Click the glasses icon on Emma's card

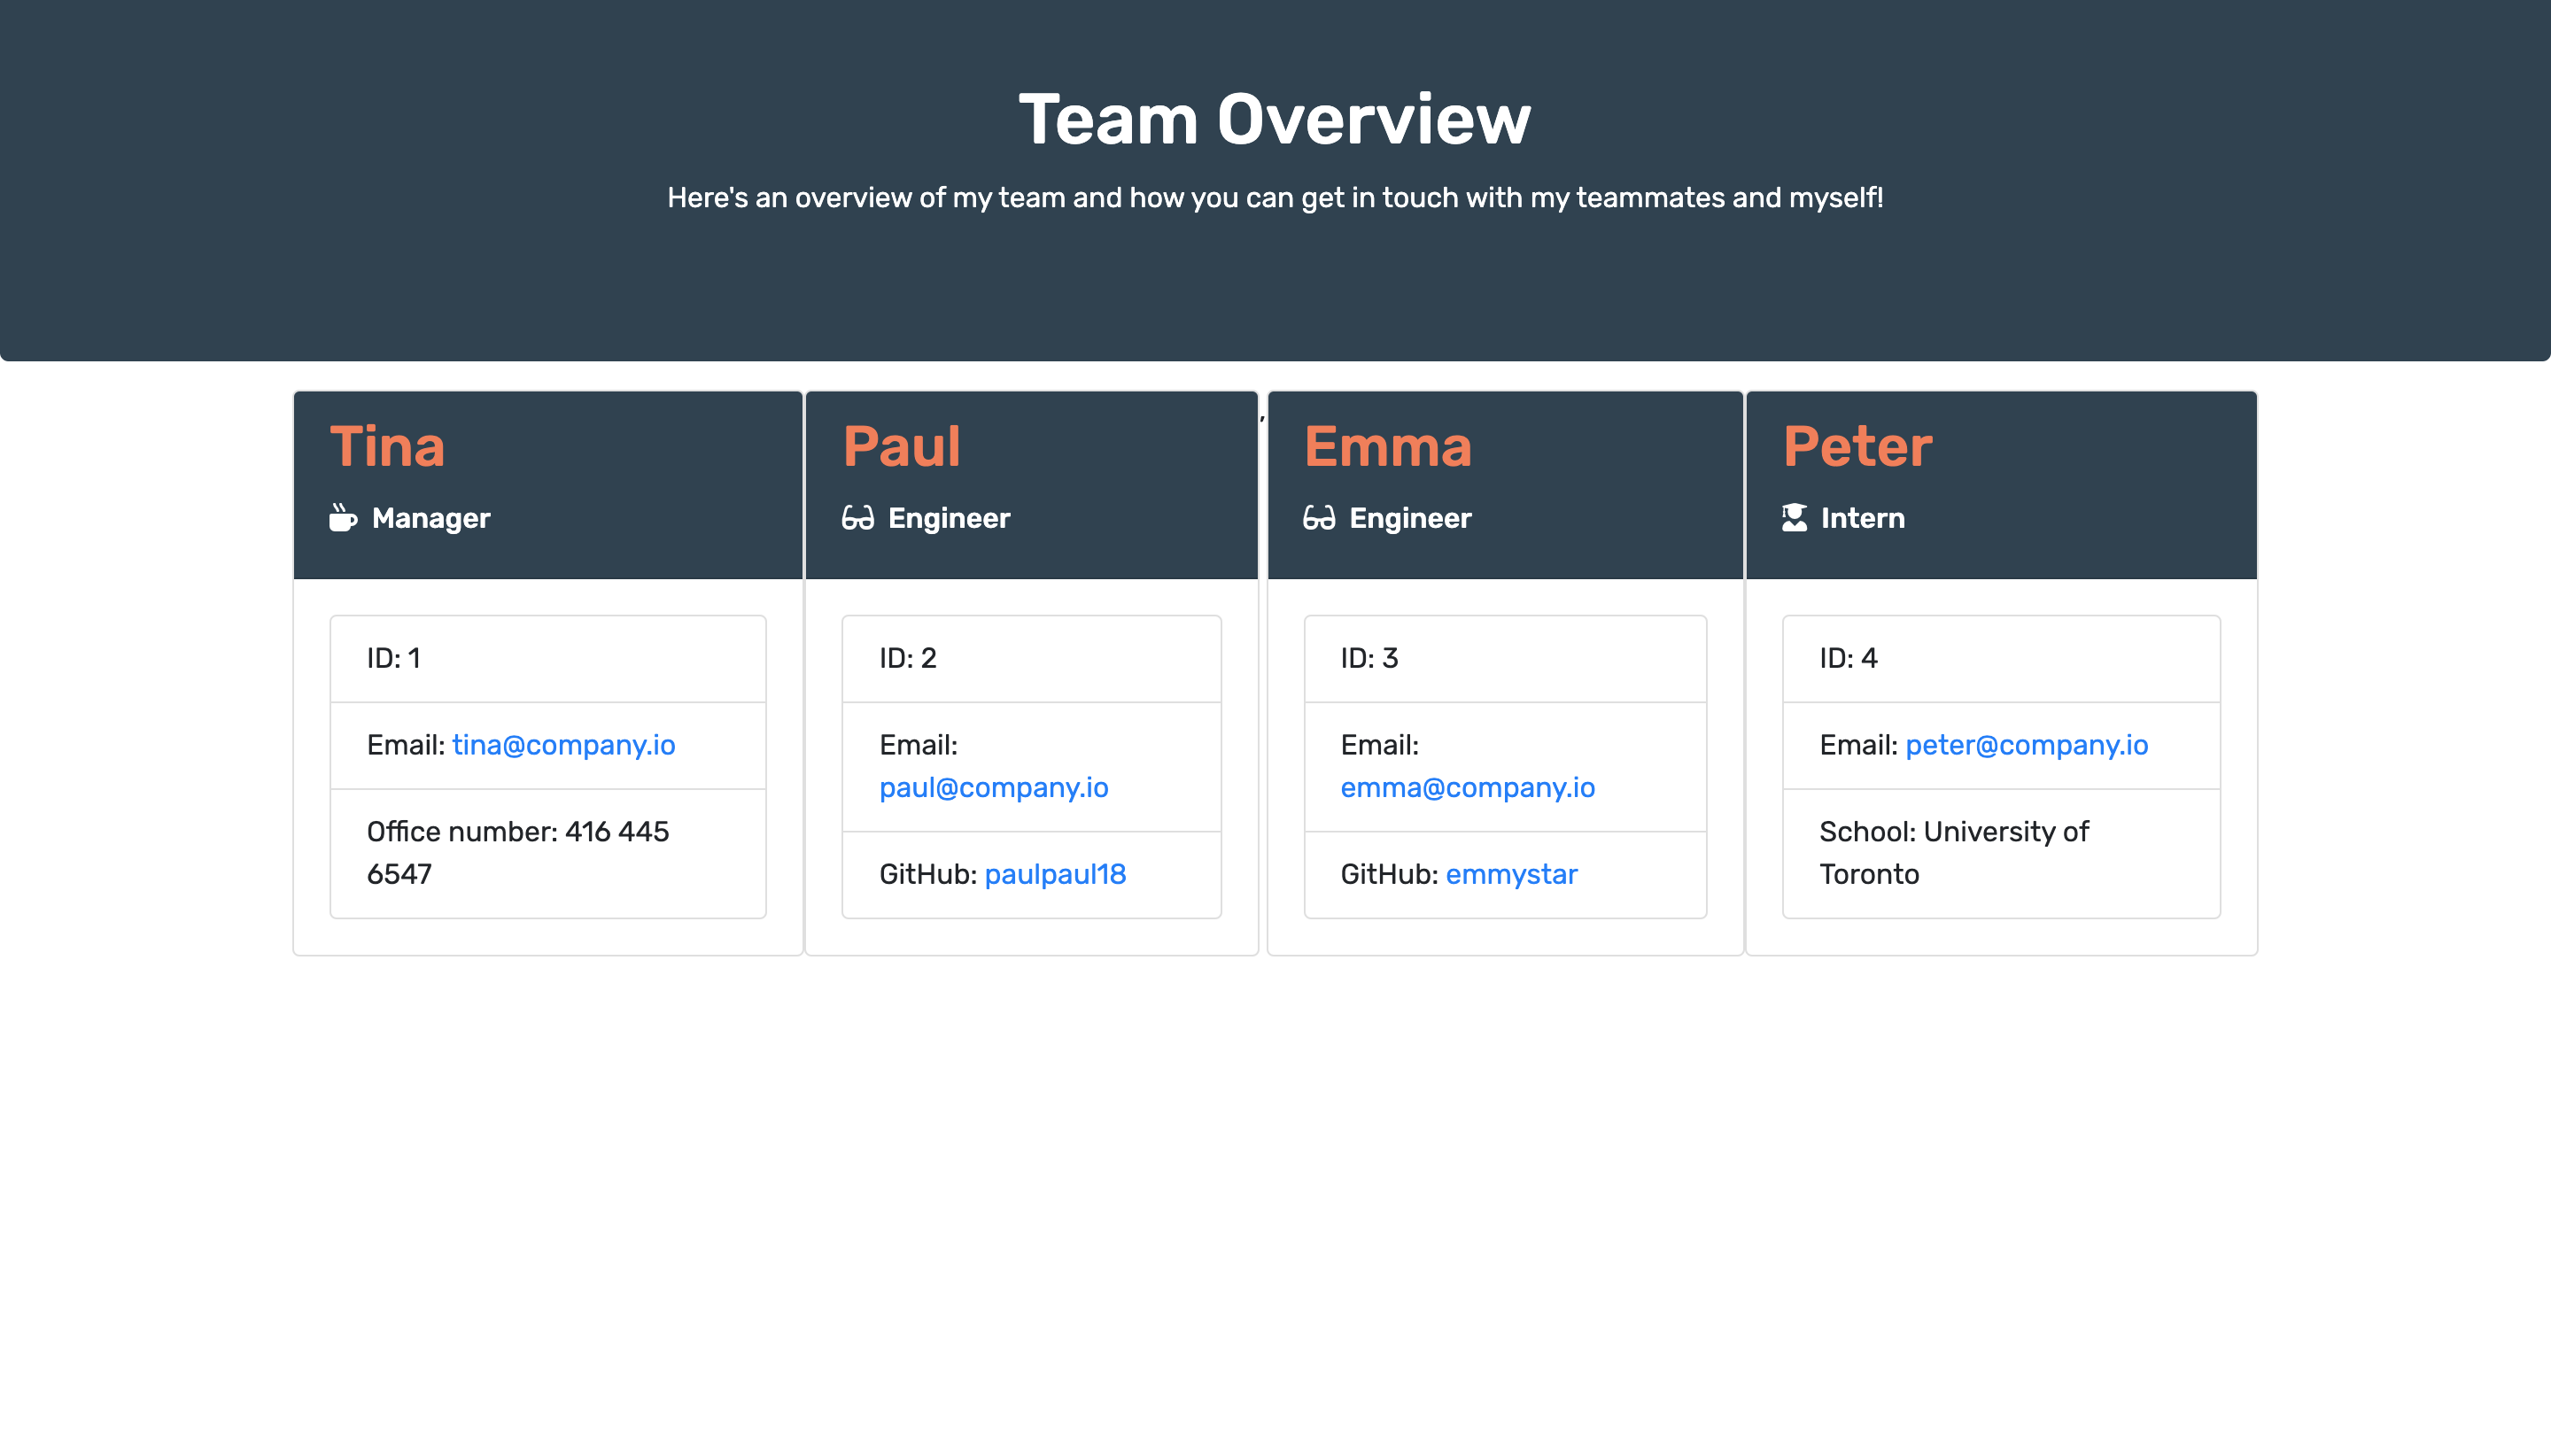(x=1319, y=518)
